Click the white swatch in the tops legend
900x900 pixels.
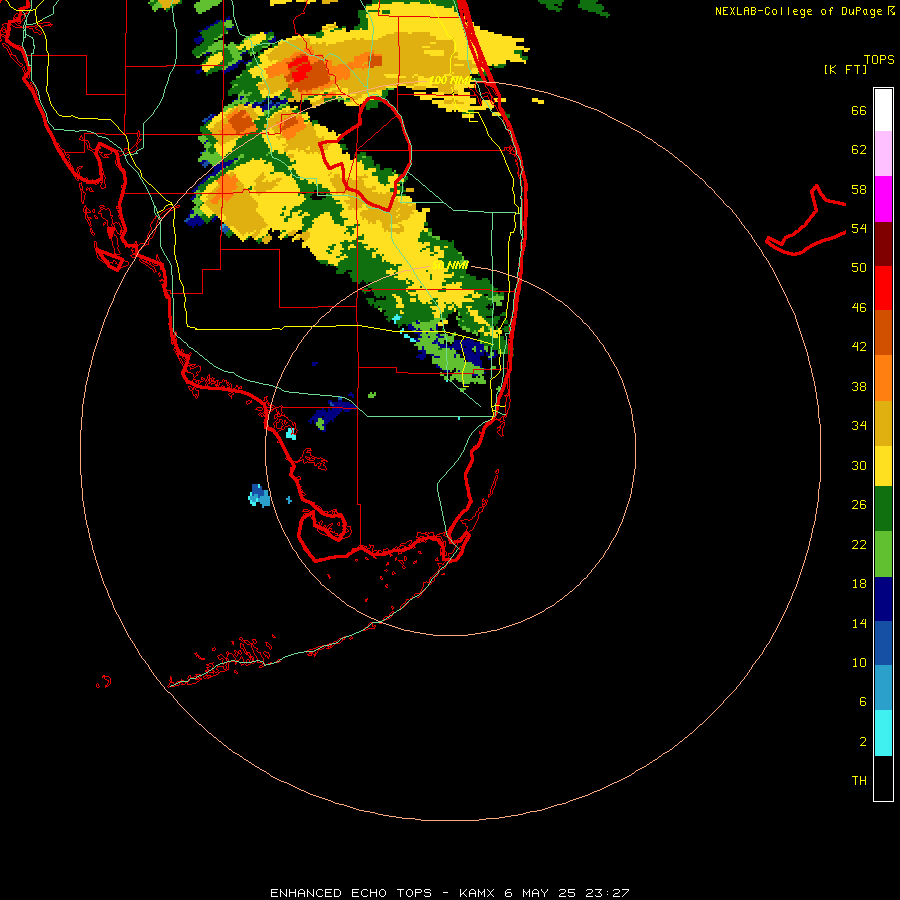click(x=883, y=110)
